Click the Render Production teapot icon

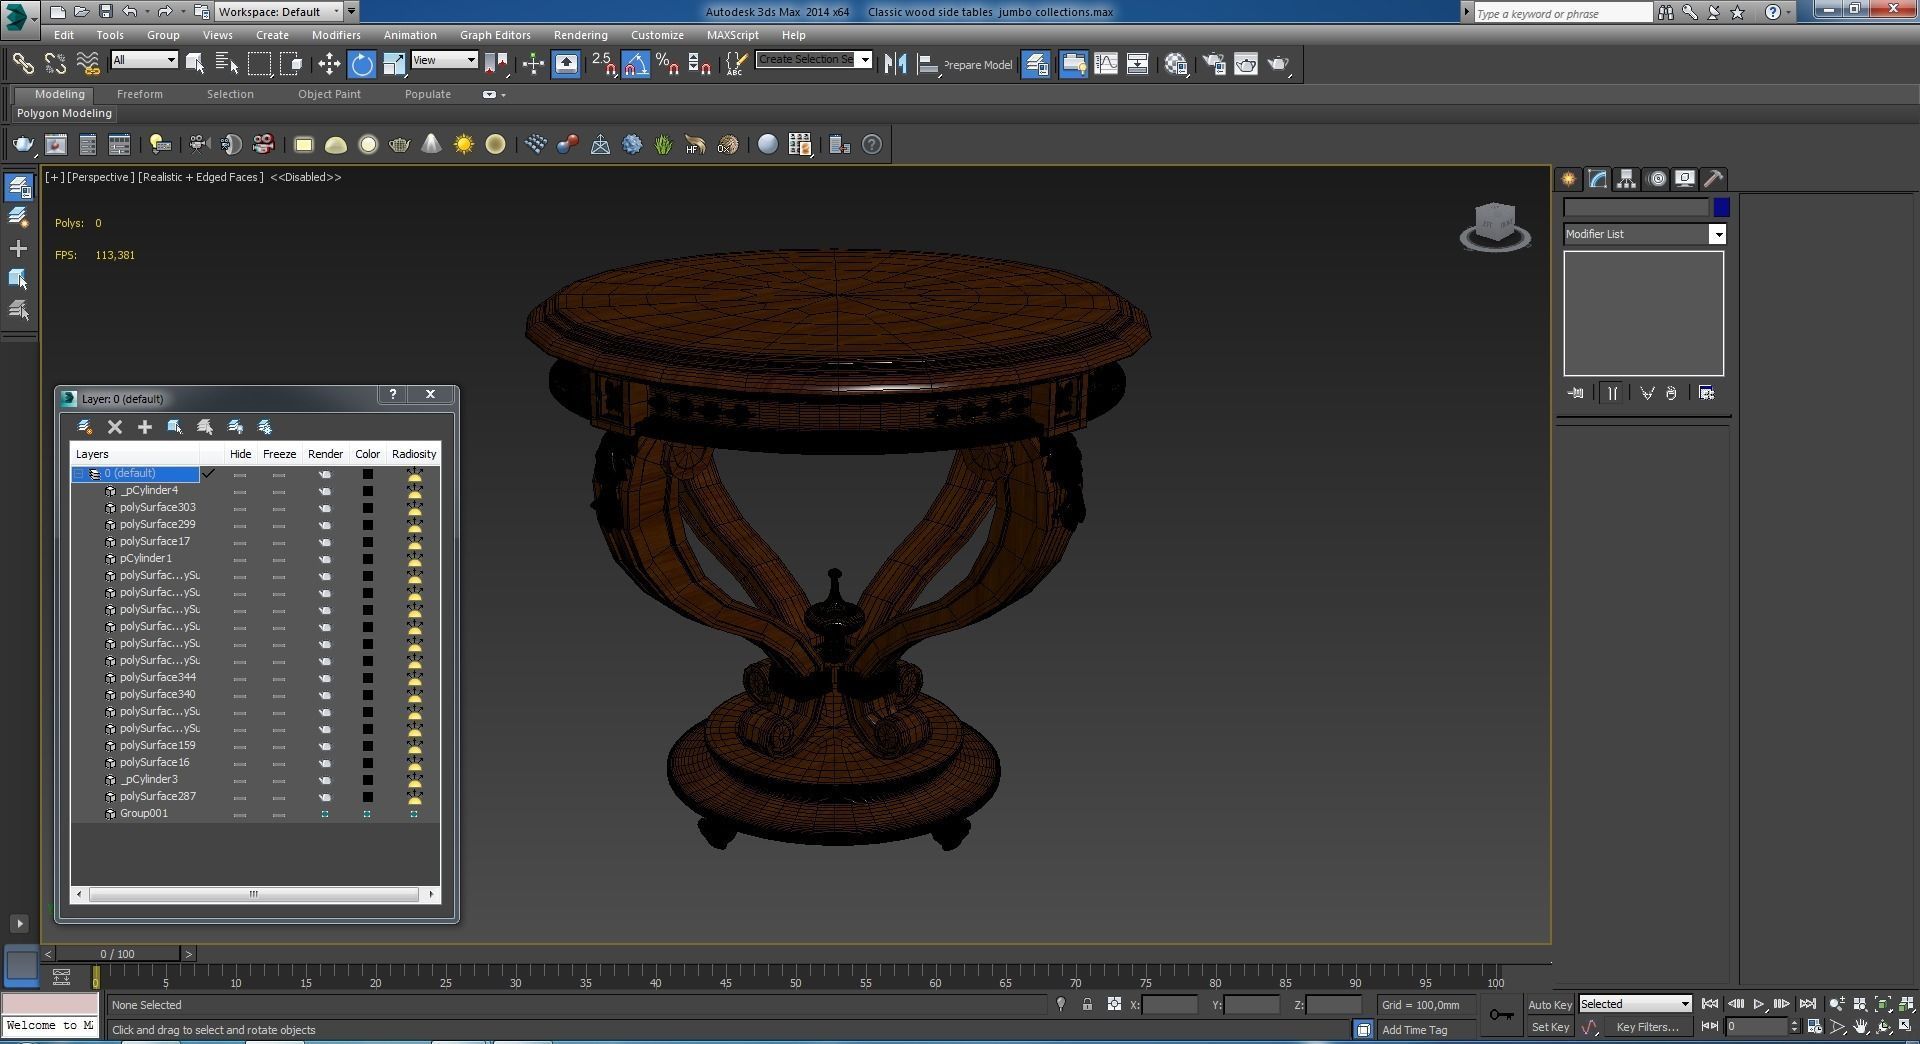1279,64
